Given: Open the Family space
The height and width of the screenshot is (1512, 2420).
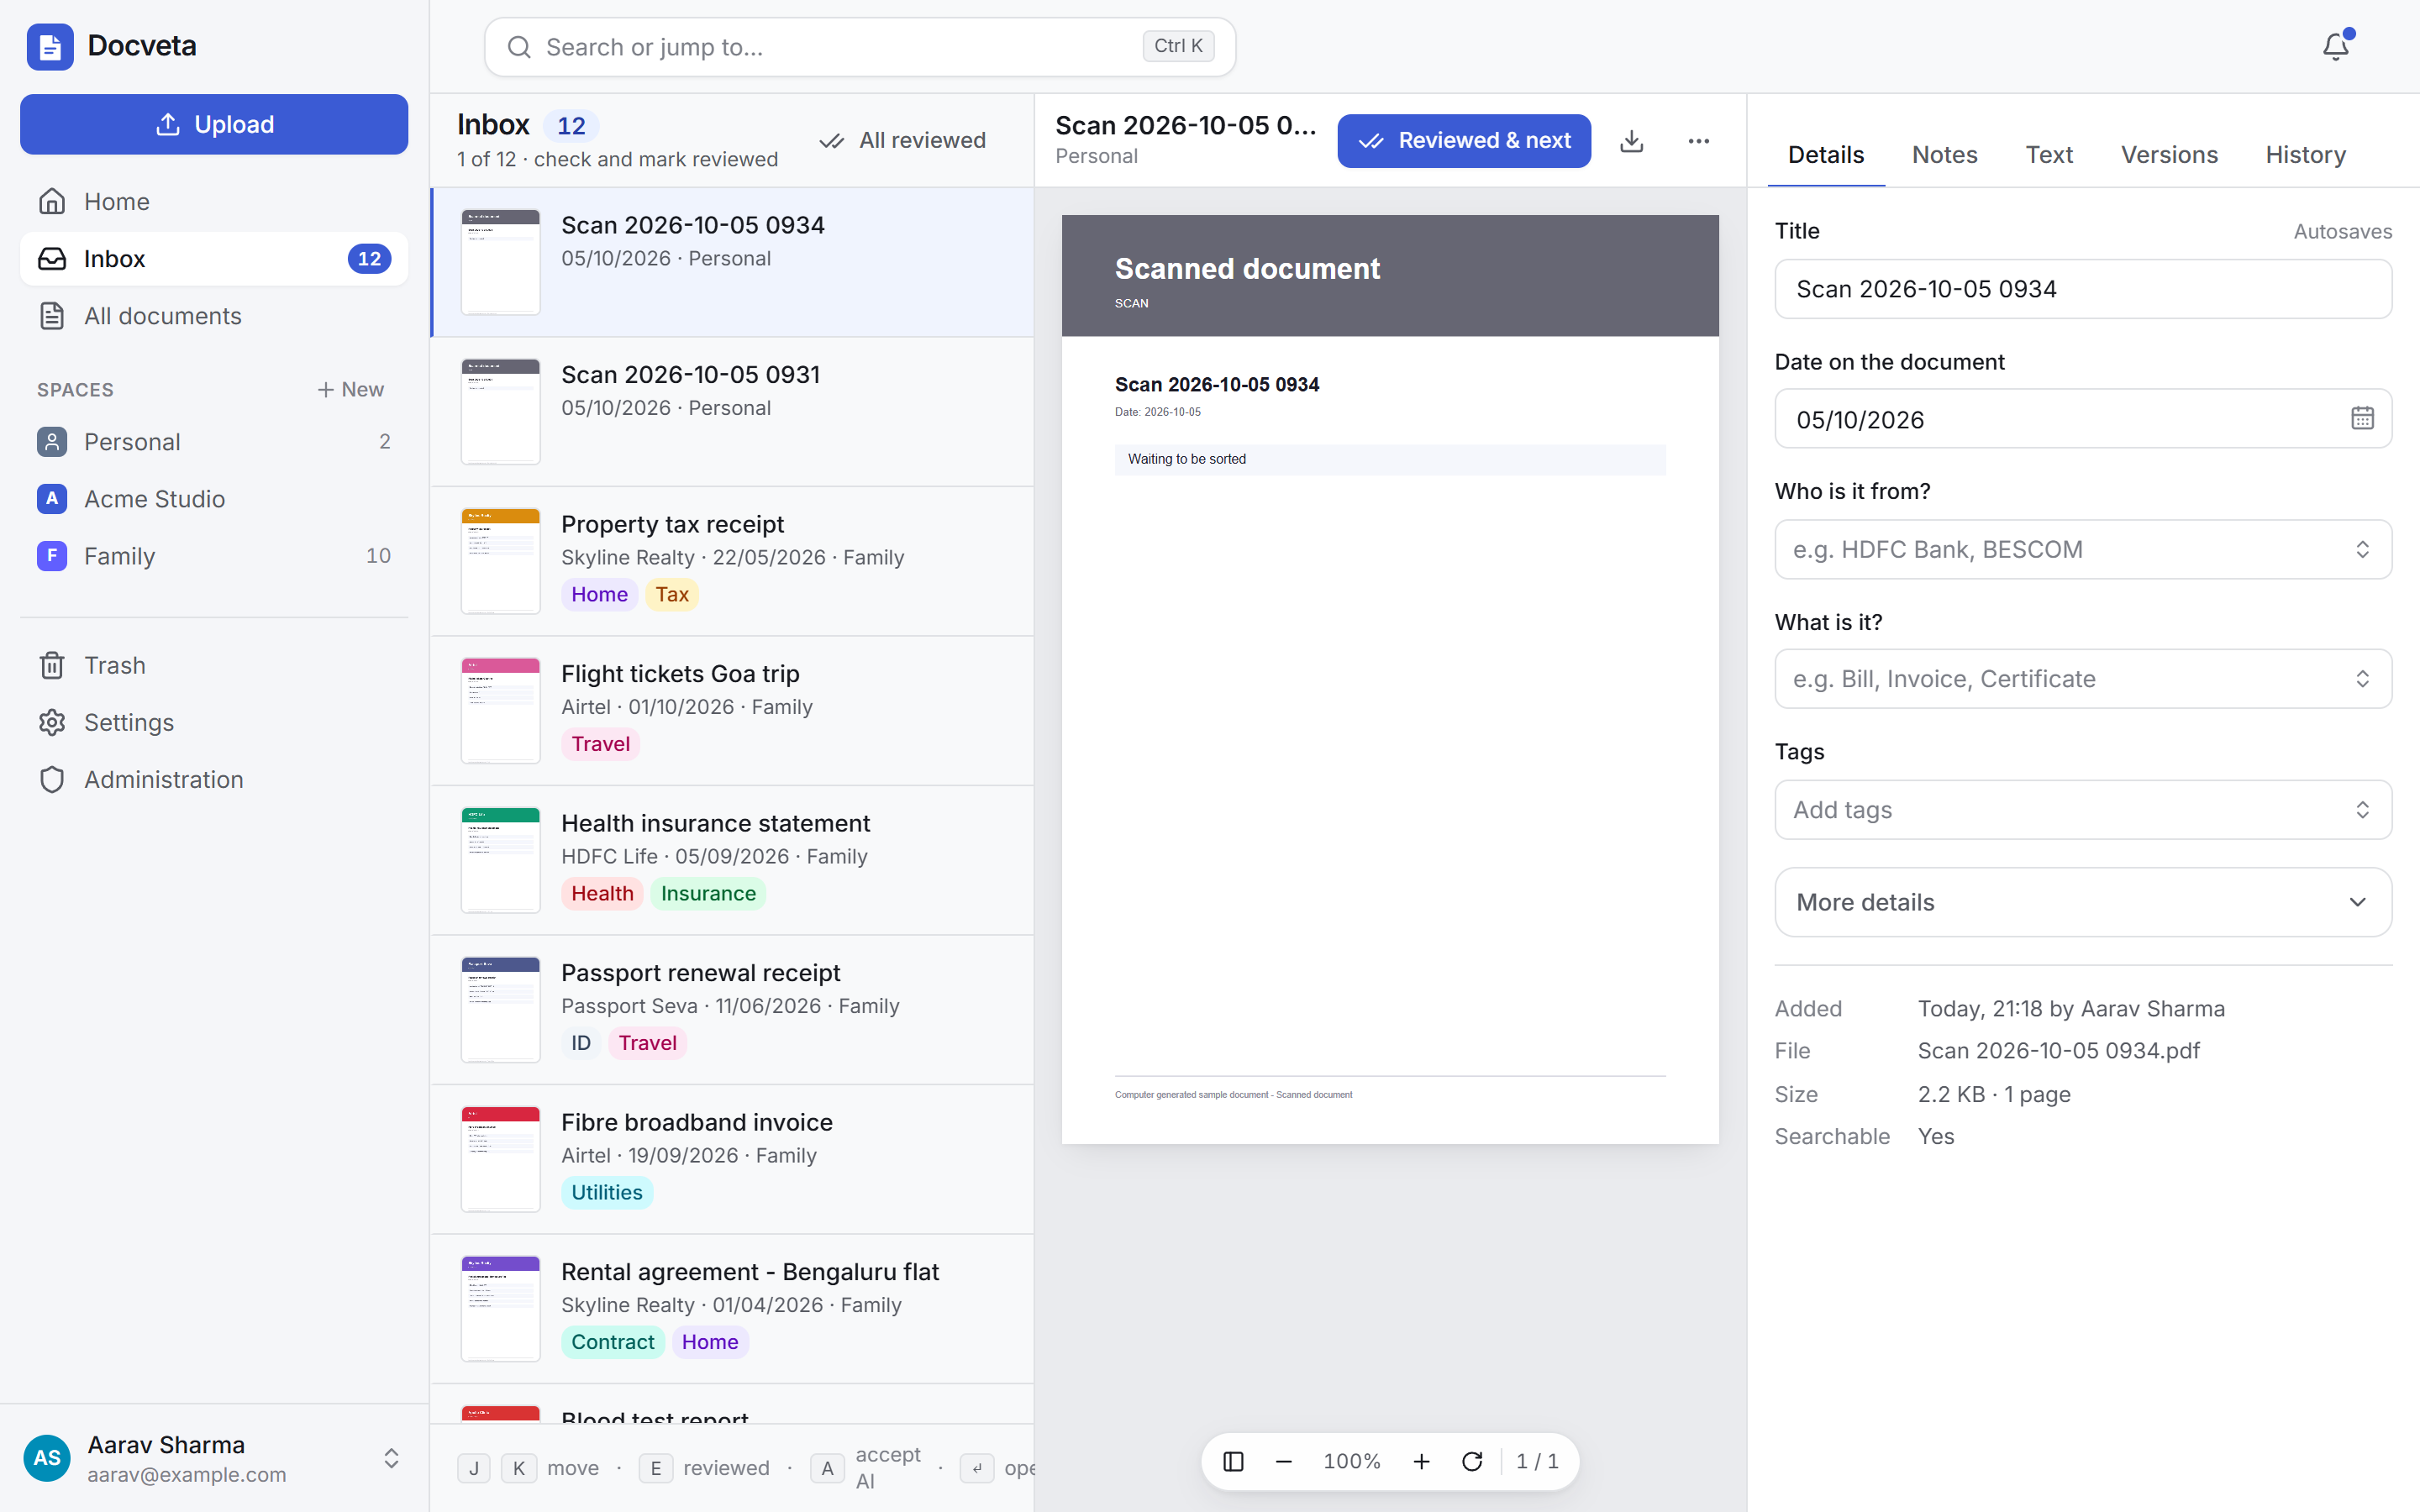Looking at the screenshot, I should click(214, 555).
